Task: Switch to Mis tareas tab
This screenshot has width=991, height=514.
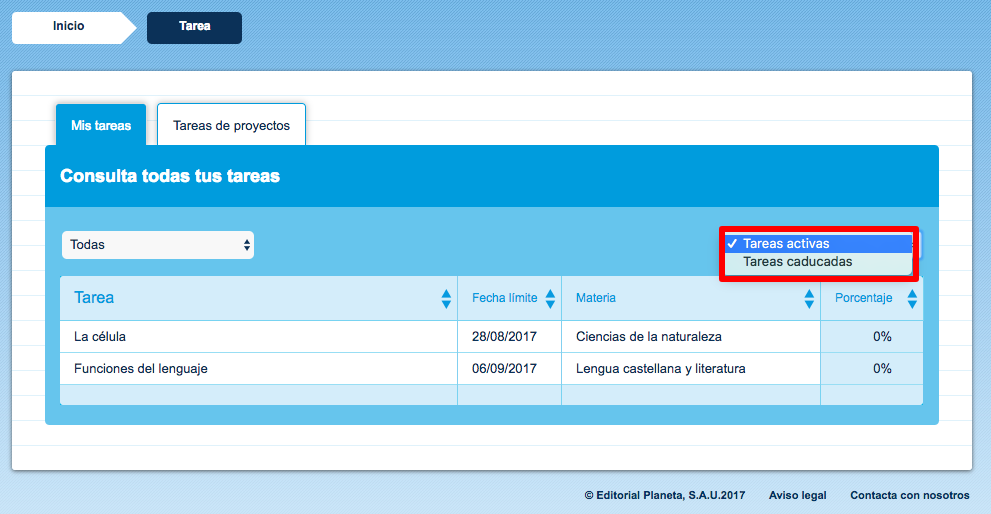Action: [101, 126]
